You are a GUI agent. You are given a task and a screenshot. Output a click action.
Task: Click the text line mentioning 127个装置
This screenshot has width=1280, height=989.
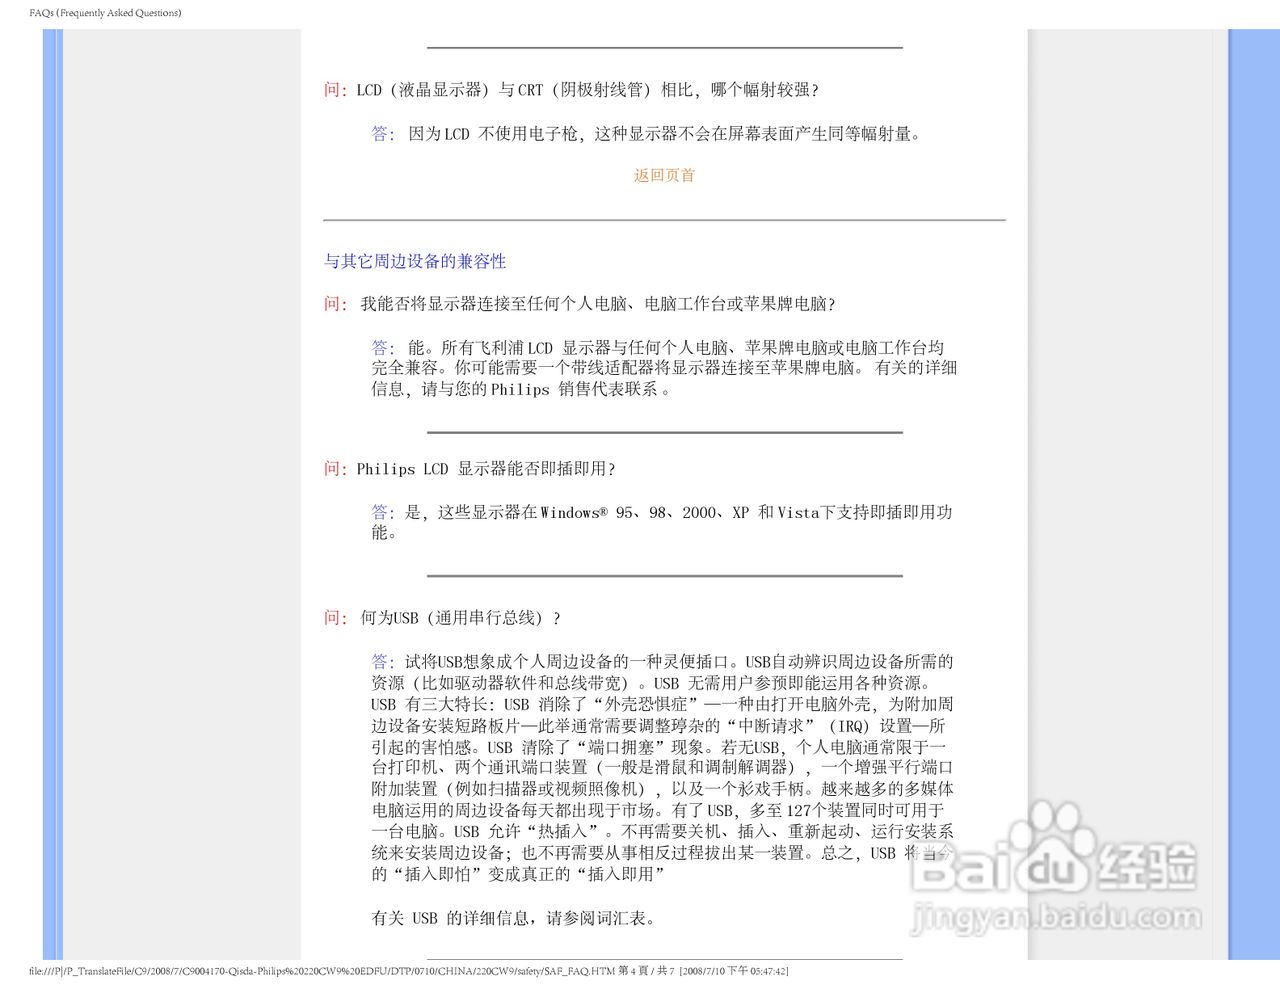pyautogui.click(x=658, y=810)
